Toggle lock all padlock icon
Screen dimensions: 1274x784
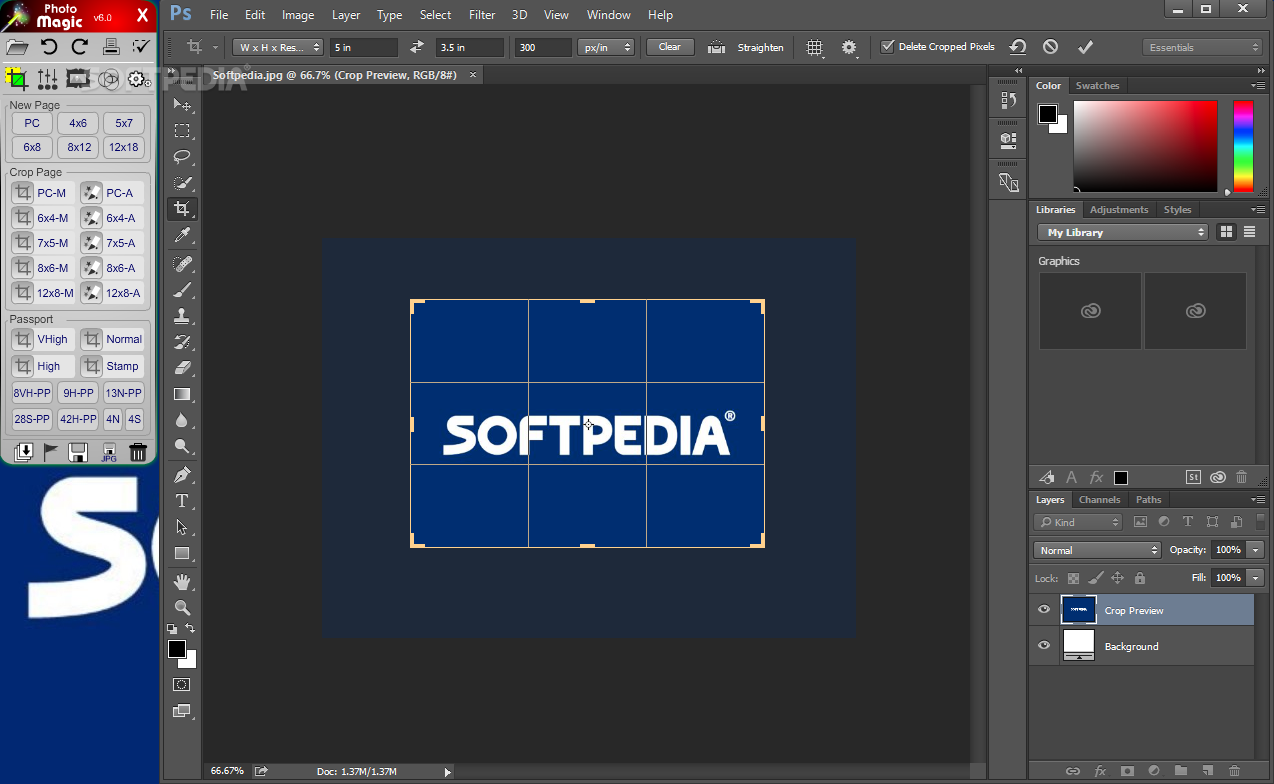tap(1140, 578)
